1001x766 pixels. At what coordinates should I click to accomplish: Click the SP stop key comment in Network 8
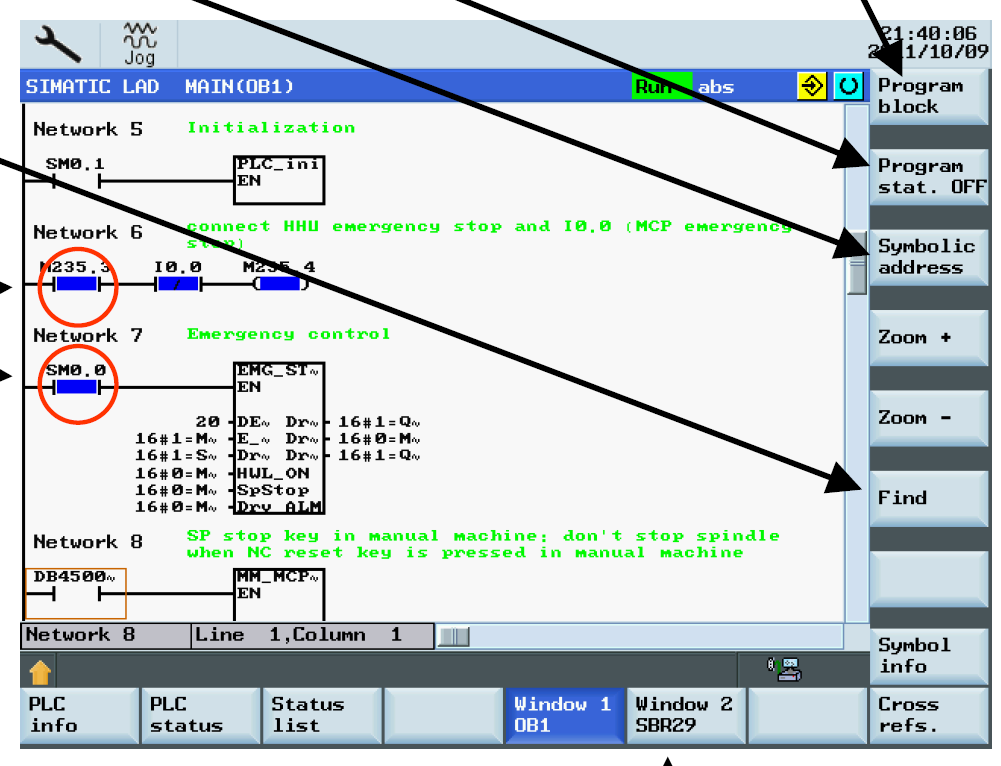[483, 544]
